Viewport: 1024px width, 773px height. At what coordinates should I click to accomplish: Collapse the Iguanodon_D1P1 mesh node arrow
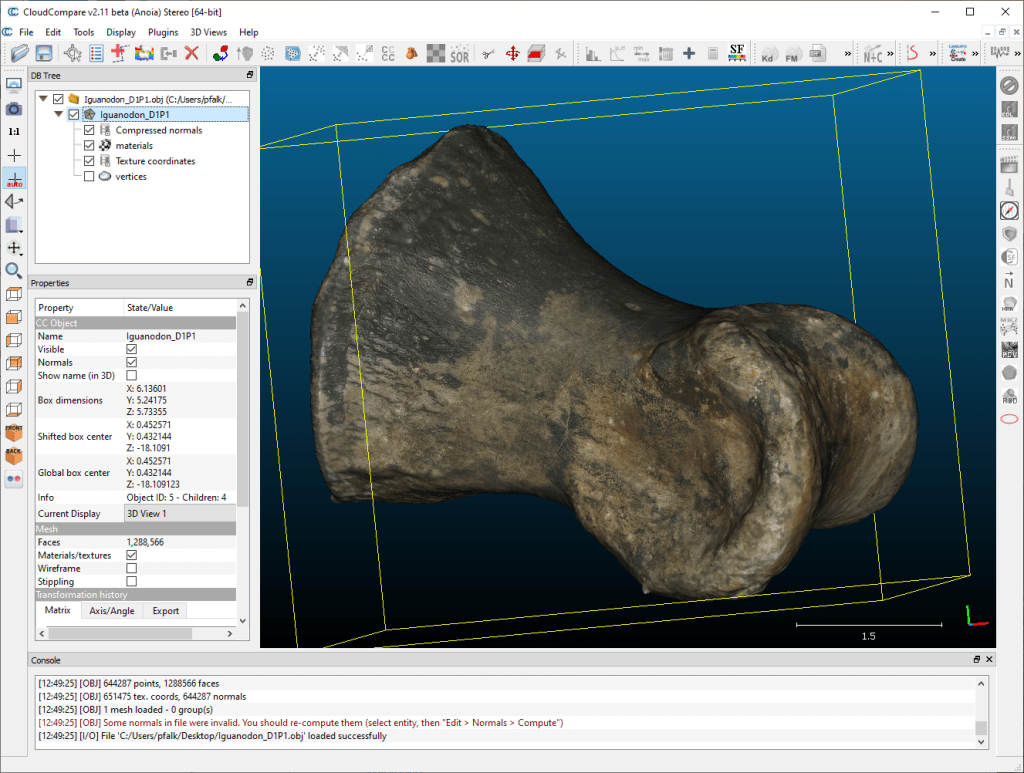coord(58,115)
